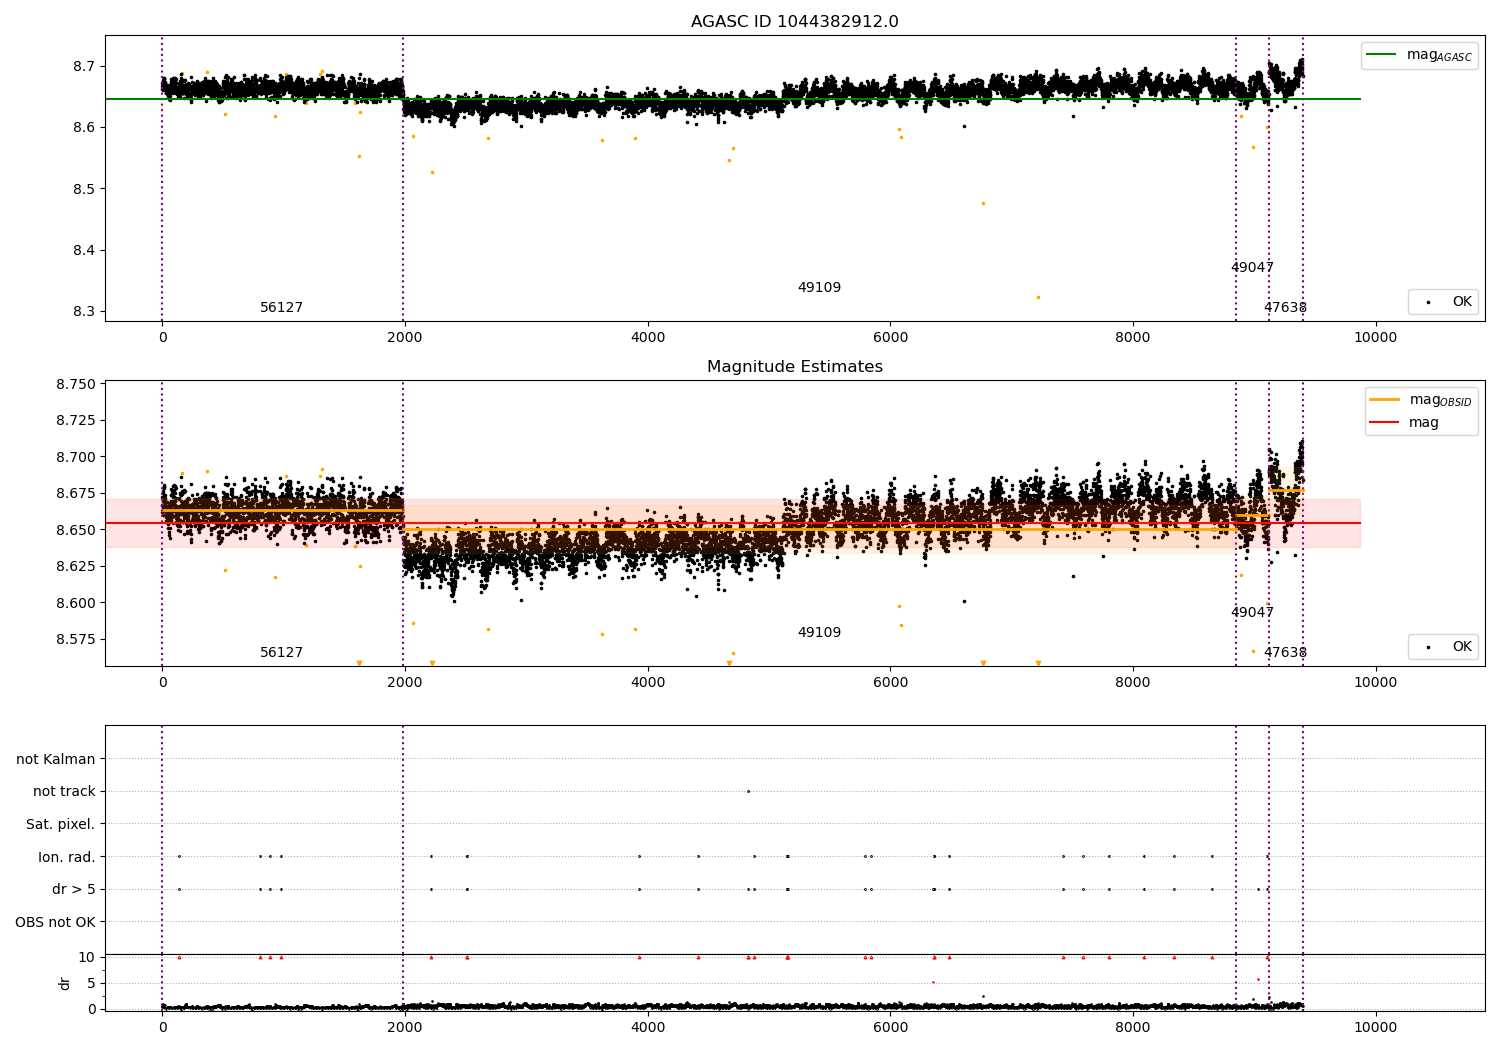Screen dimensions: 1500x1050
Task: Click the '47638' annotation in the Magnitude Estimates plot
Action: [1285, 653]
